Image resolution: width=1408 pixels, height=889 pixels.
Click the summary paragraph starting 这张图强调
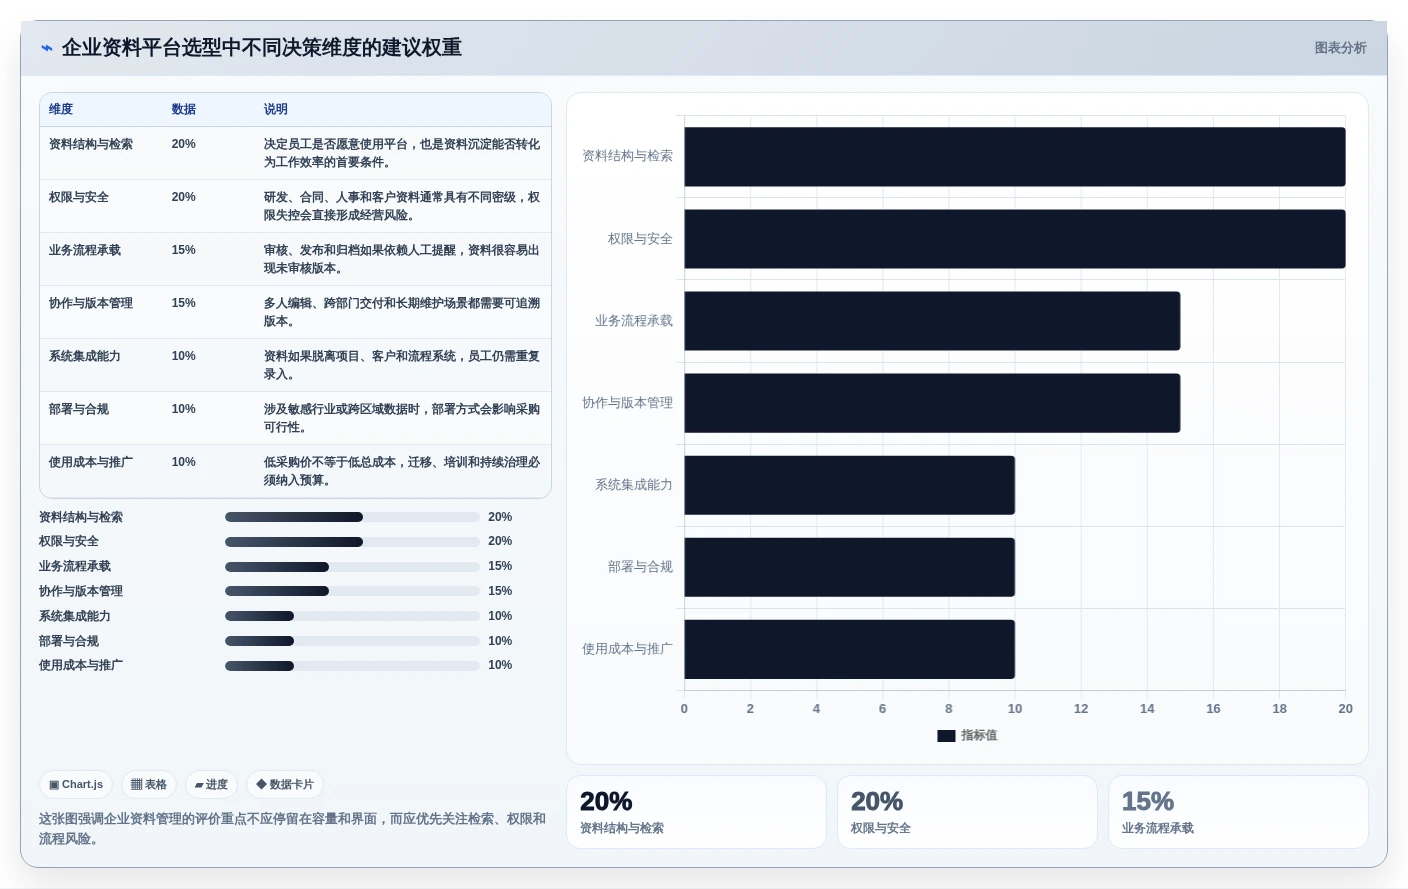tap(293, 829)
